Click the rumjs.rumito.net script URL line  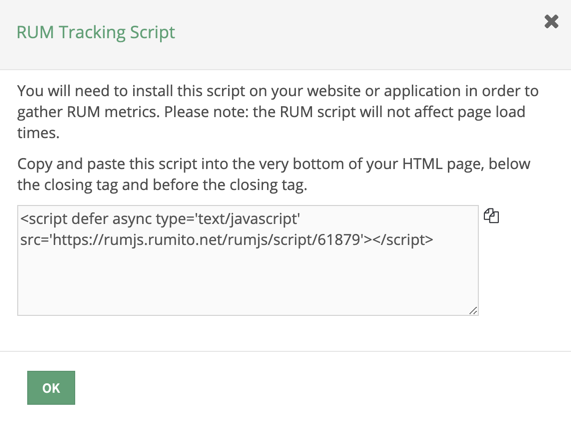click(x=227, y=240)
